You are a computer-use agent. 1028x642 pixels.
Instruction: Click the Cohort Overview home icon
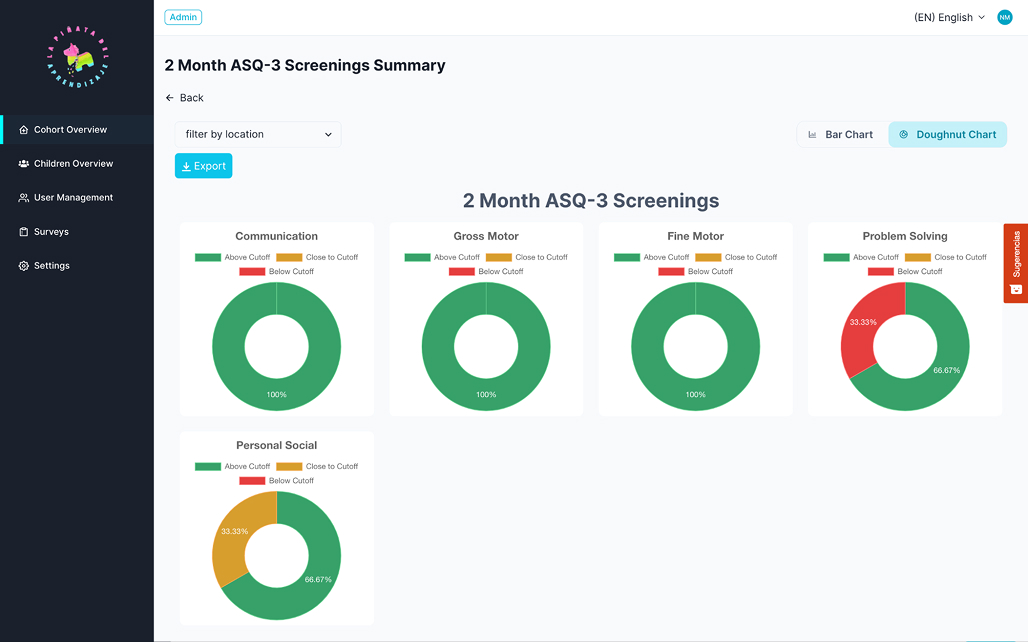click(x=24, y=130)
